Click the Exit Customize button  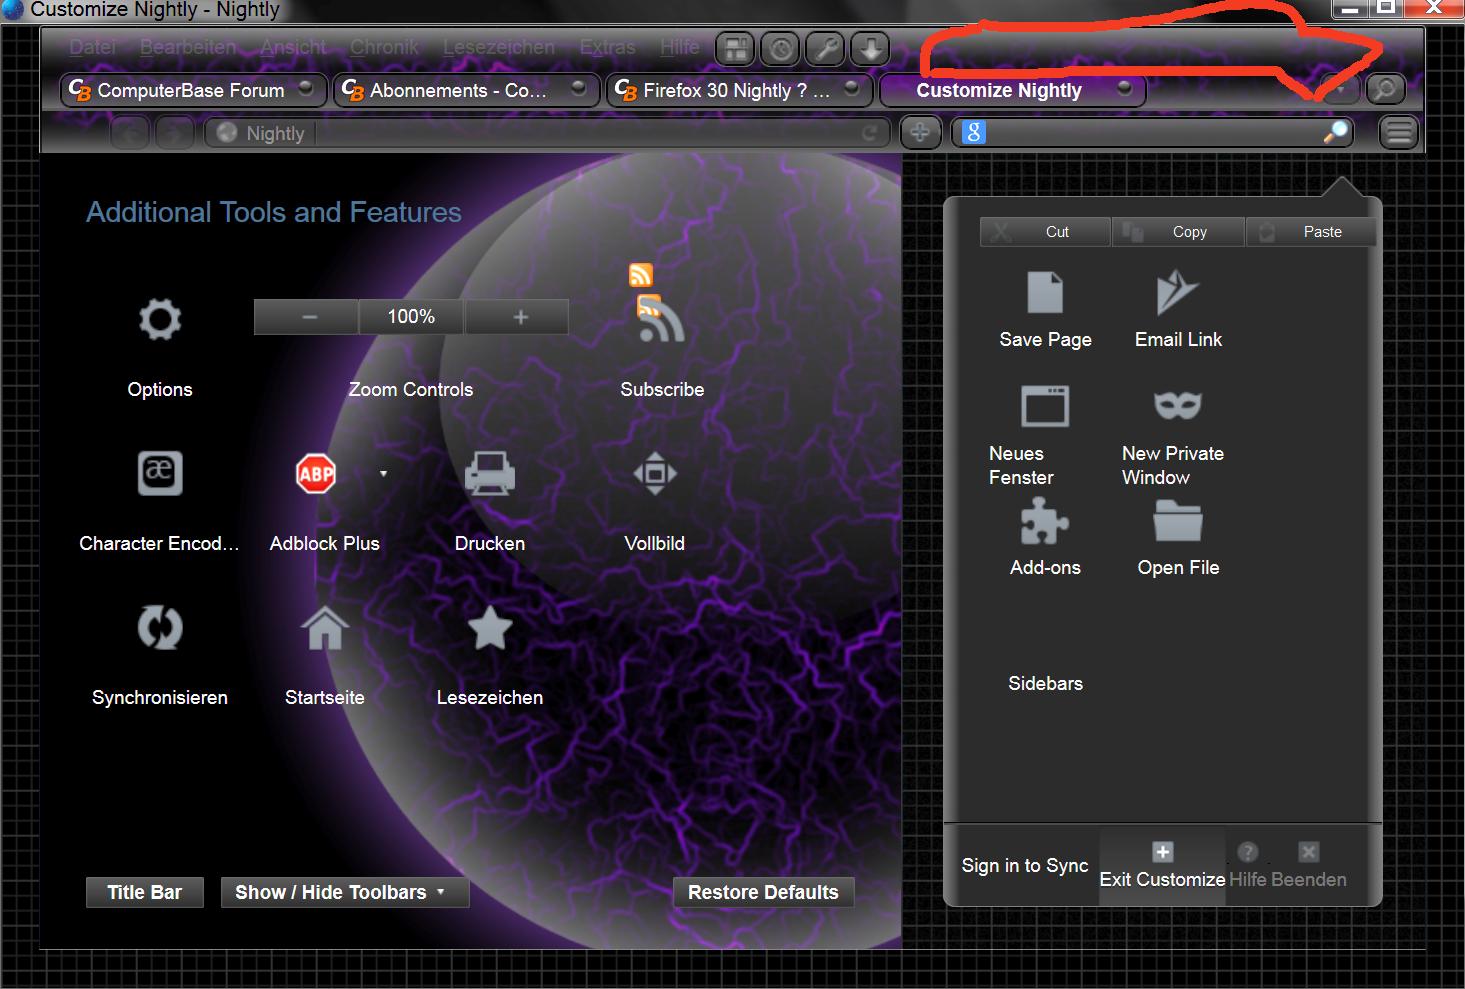(x=1162, y=866)
